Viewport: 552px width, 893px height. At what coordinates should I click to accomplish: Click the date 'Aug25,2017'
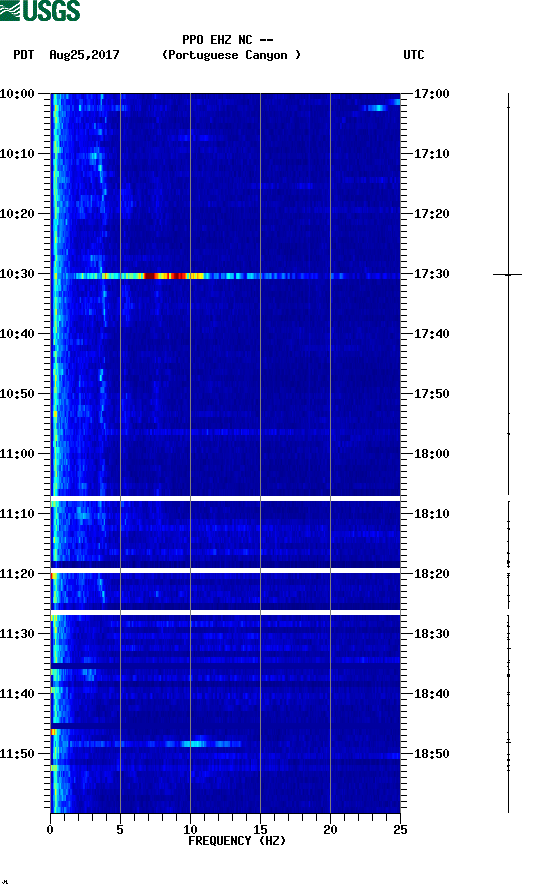[x=84, y=55]
